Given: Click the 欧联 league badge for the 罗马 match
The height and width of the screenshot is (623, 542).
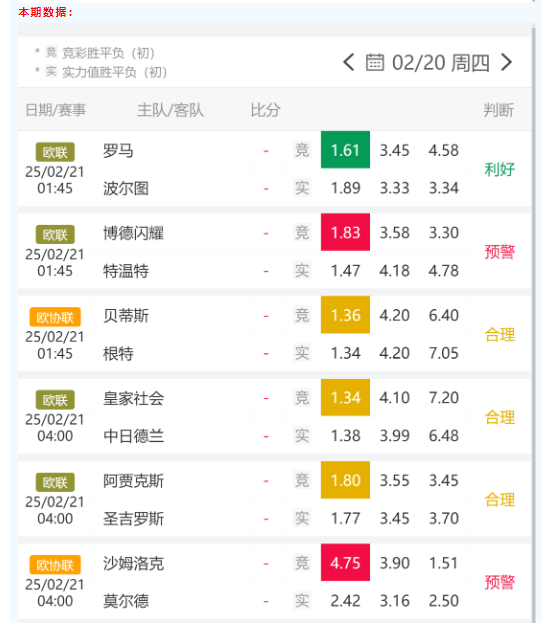Looking at the screenshot, I should click(x=55, y=152).
